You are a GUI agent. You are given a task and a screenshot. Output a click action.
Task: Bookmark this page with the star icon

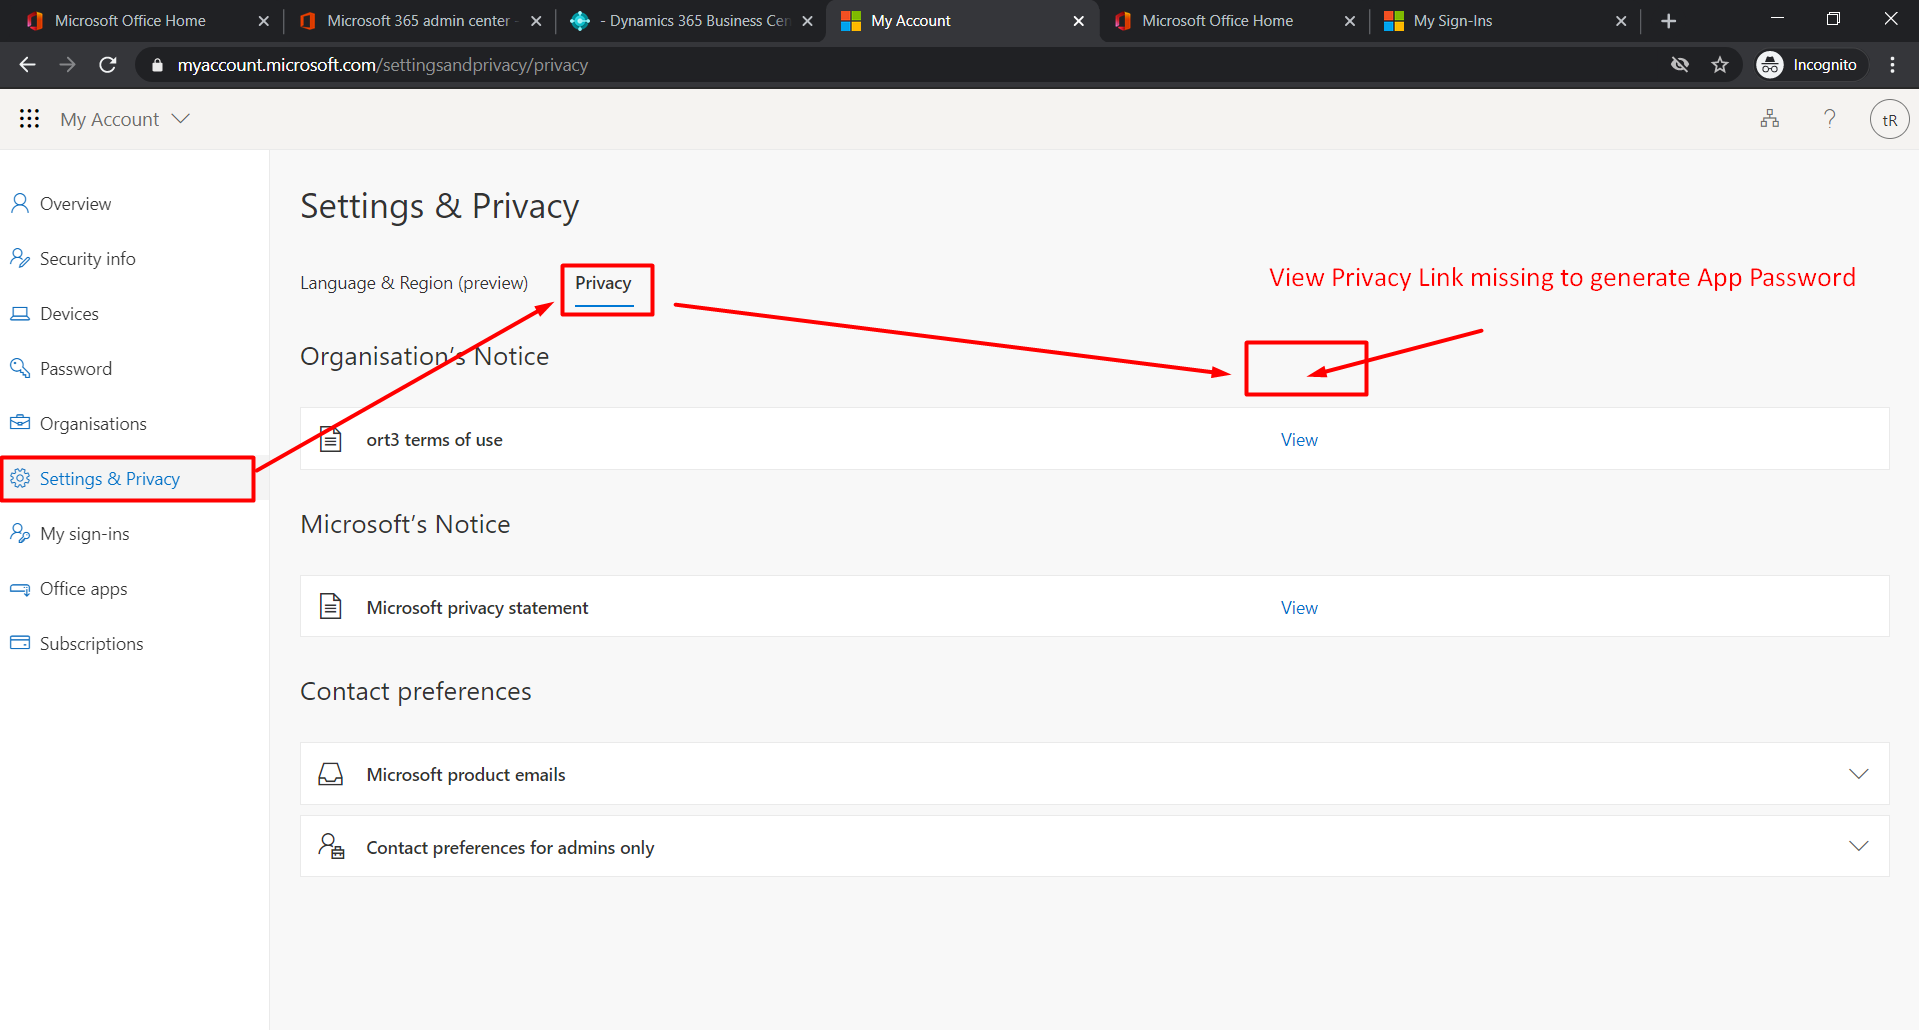click(x=1720, y=65)
